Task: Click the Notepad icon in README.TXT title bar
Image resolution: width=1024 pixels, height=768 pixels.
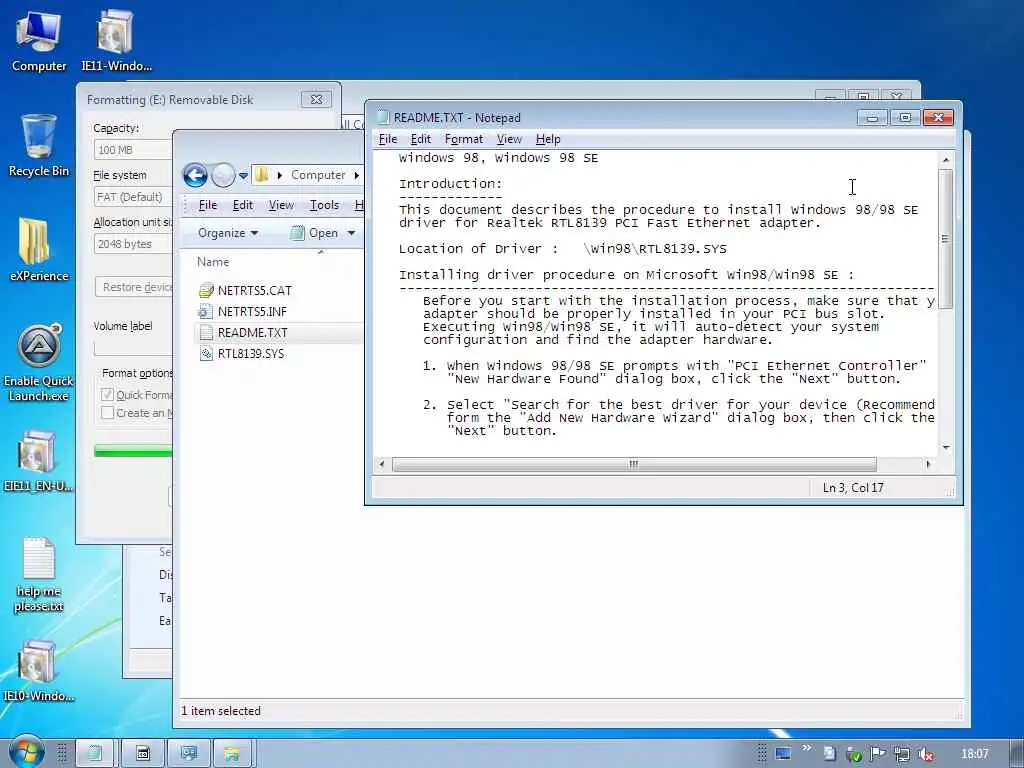Action: pos(383,118)
